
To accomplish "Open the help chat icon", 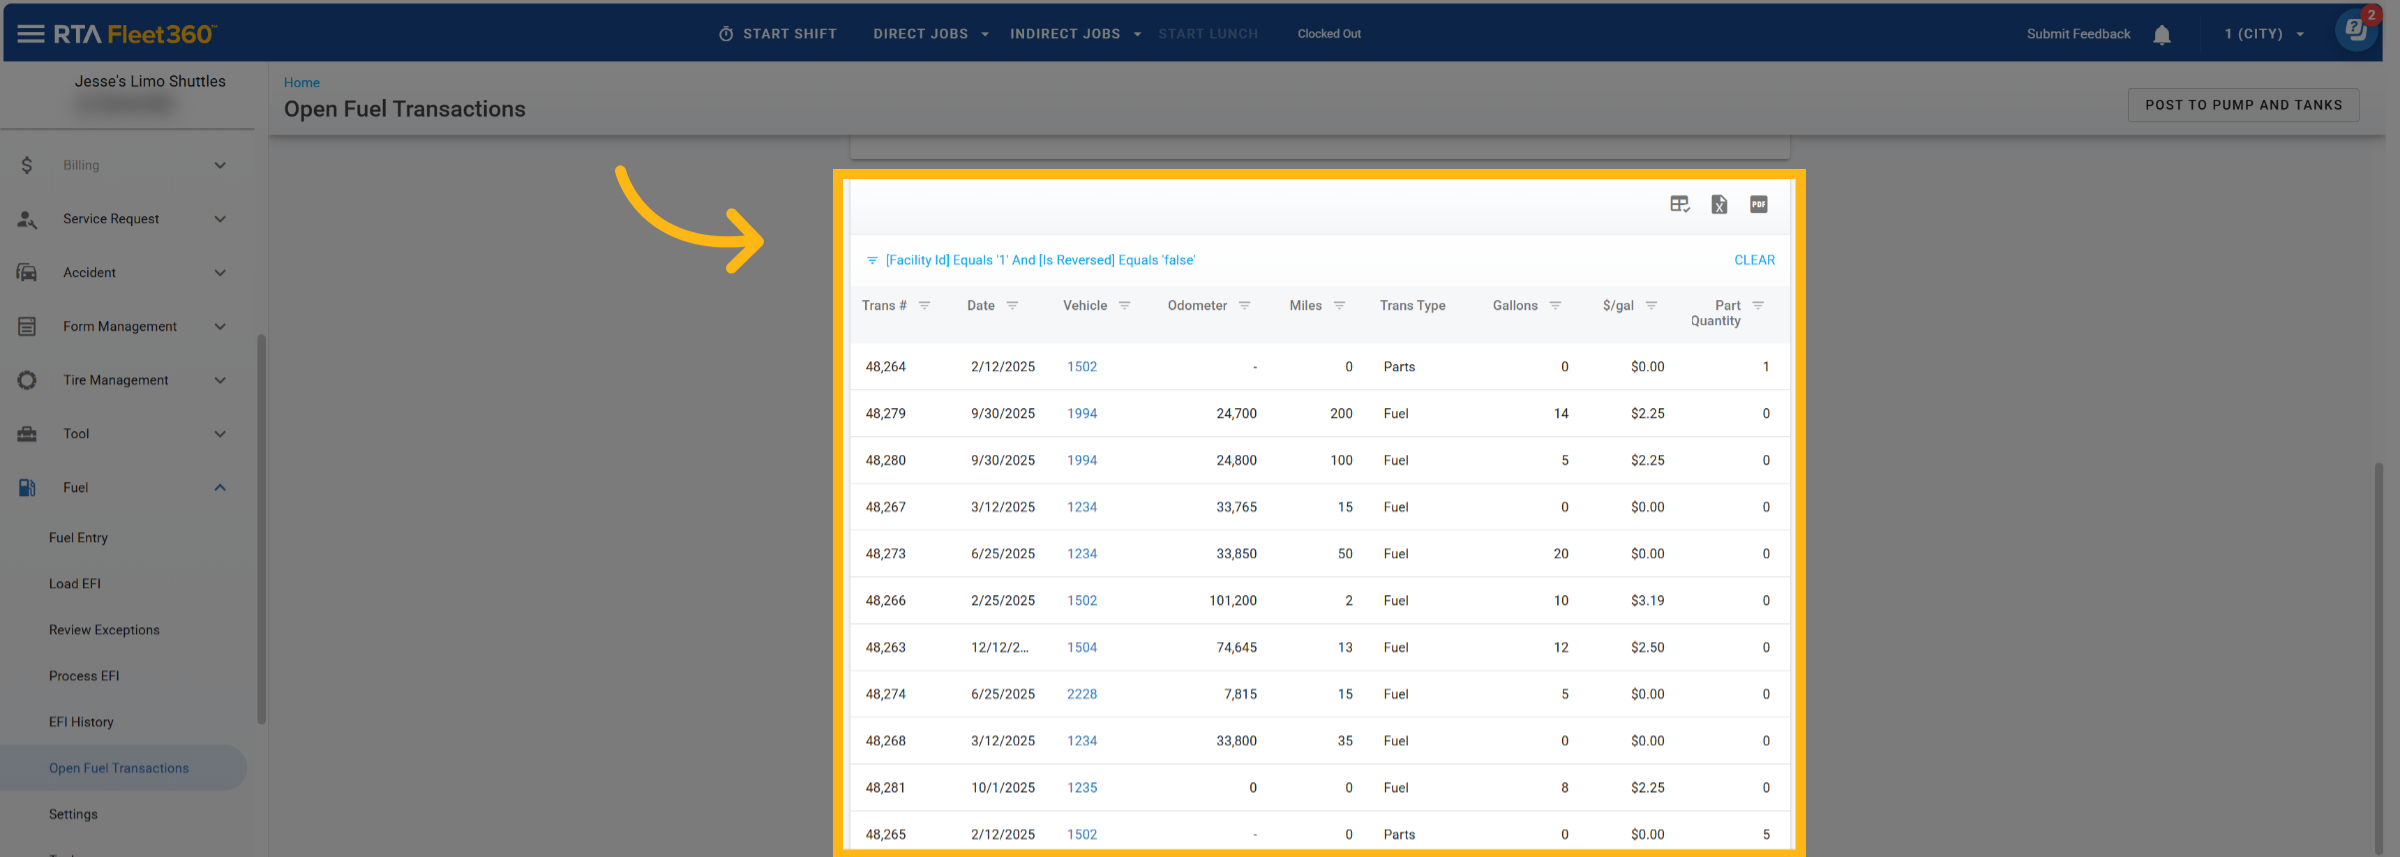I will pyautogui.click(x=2355, y=31).
